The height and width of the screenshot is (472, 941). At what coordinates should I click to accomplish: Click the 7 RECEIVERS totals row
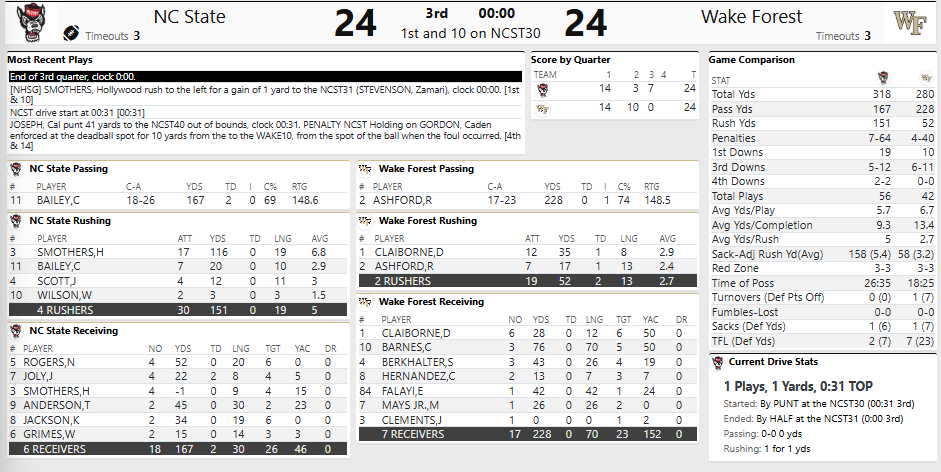pos(528,434)
